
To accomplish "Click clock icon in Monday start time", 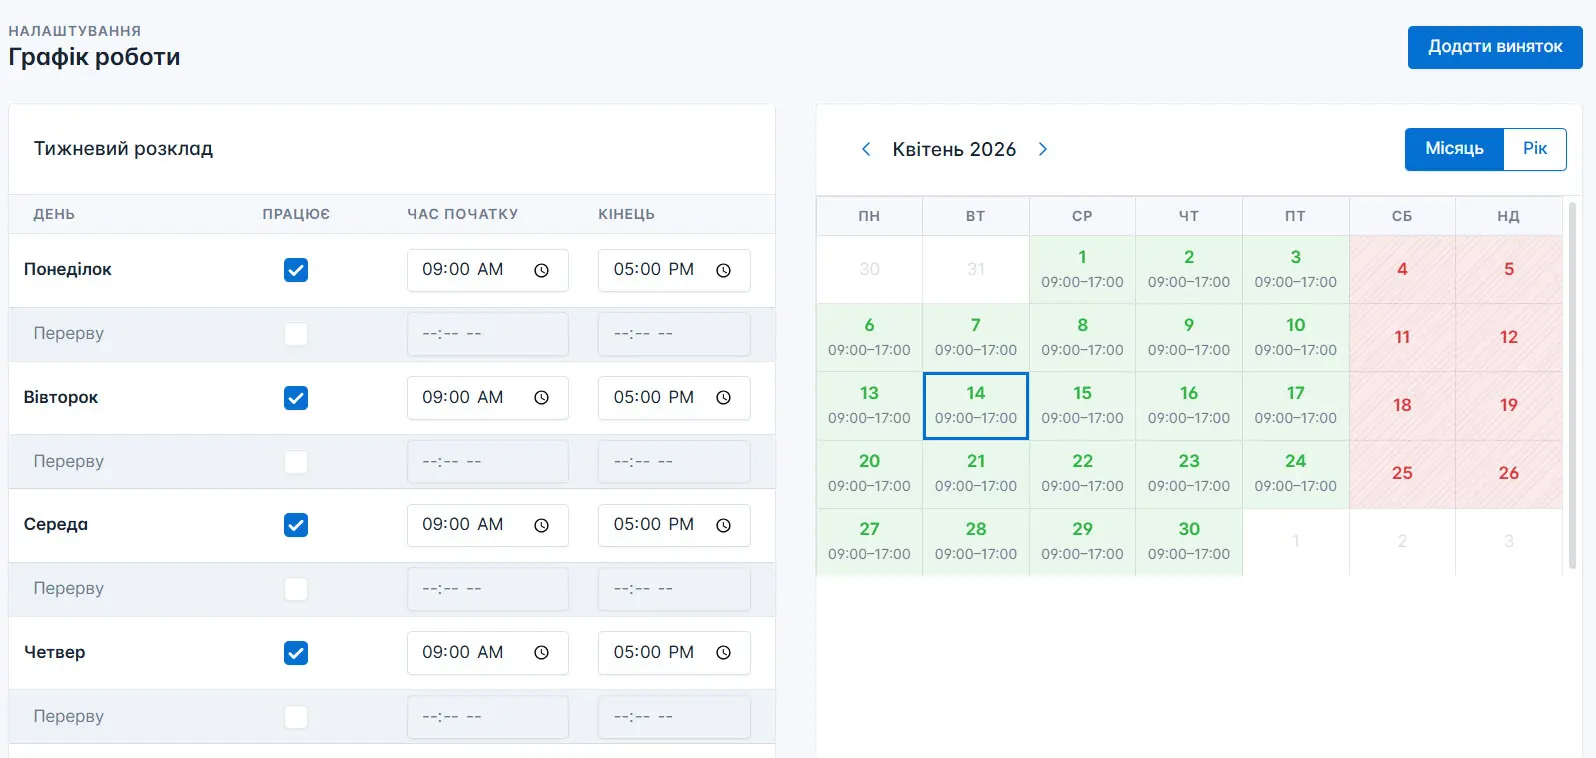I will (541, 270).
